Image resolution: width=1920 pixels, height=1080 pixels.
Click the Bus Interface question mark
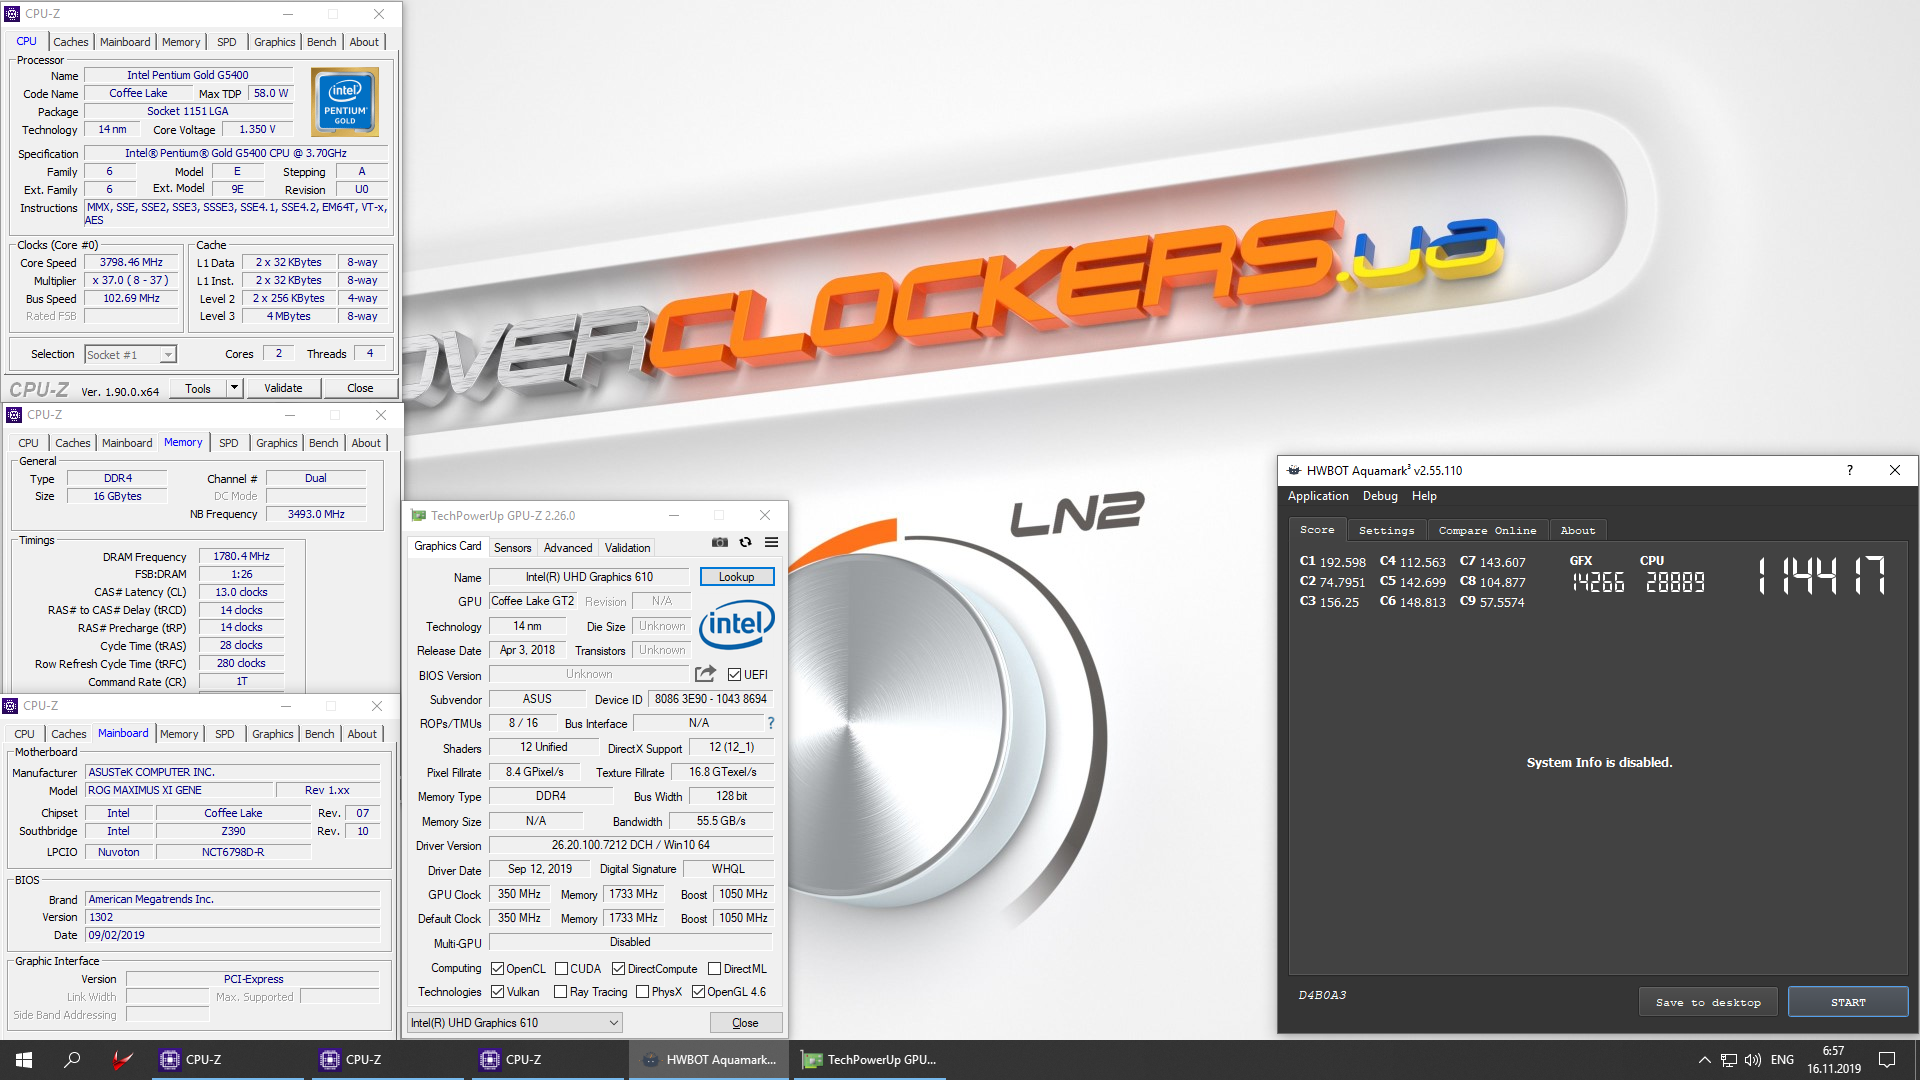(x=770, y=723)
